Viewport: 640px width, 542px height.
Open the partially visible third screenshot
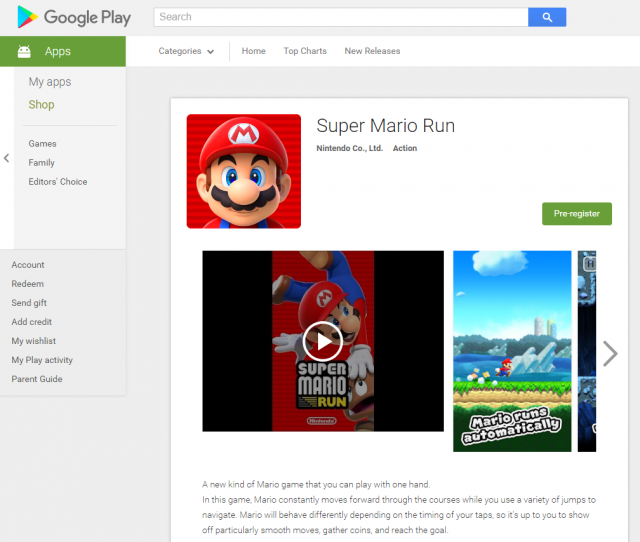[587, 351]
